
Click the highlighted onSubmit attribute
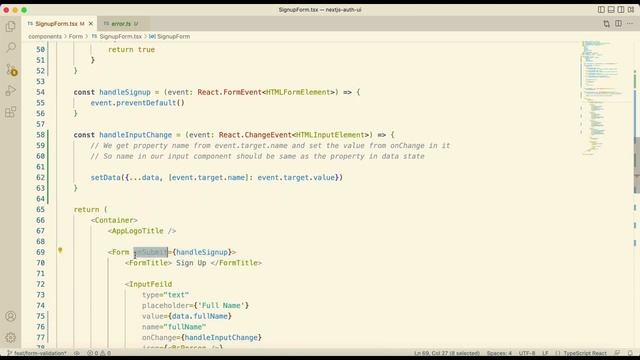(x=151, y=252)
